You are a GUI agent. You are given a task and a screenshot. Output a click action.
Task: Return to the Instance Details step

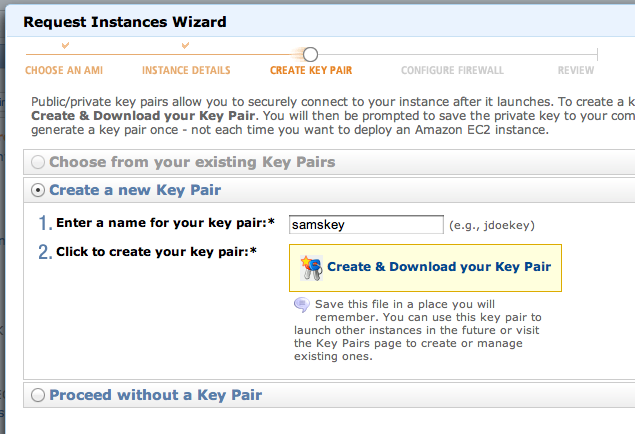click(x=186, y=71)
